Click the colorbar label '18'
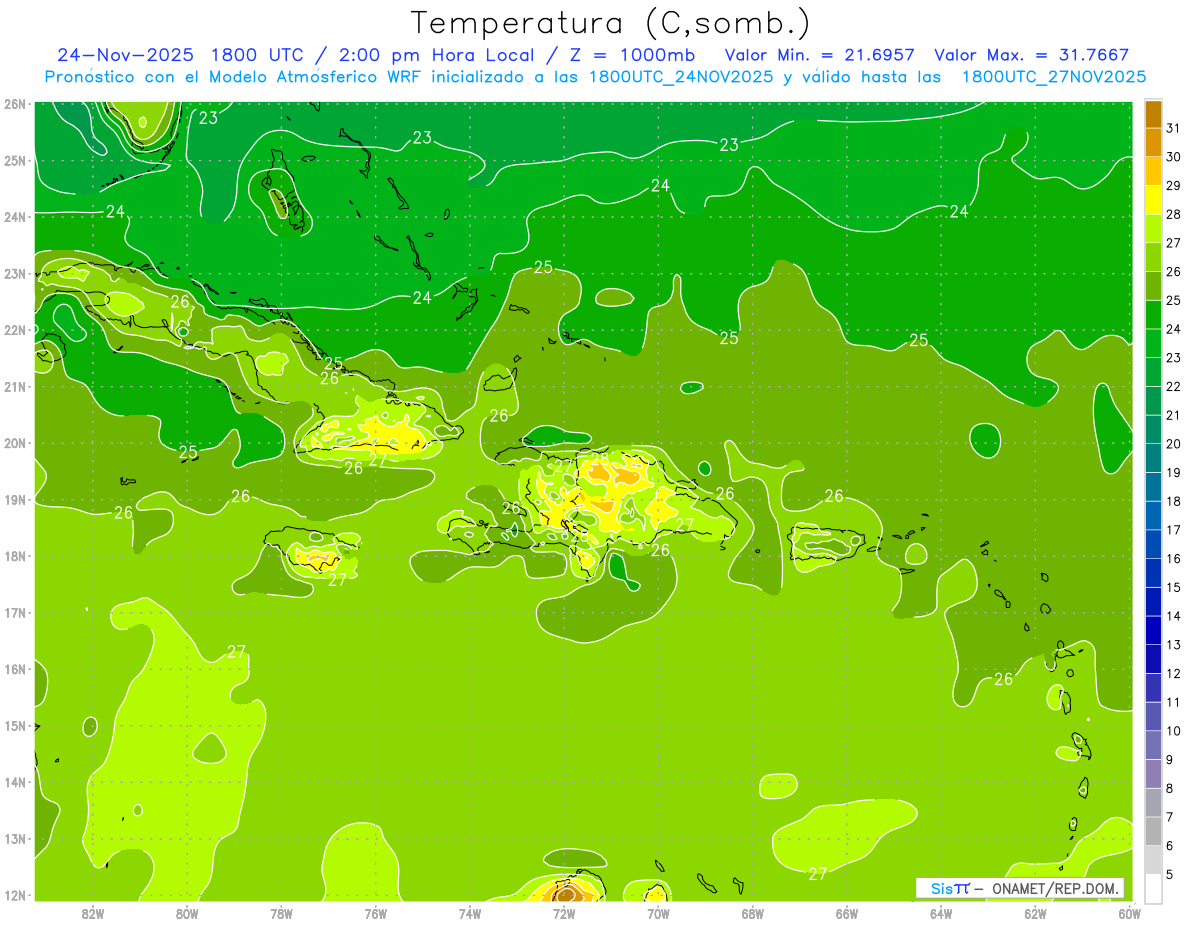The image size is (1200, 927). [x=1173, y=501]
